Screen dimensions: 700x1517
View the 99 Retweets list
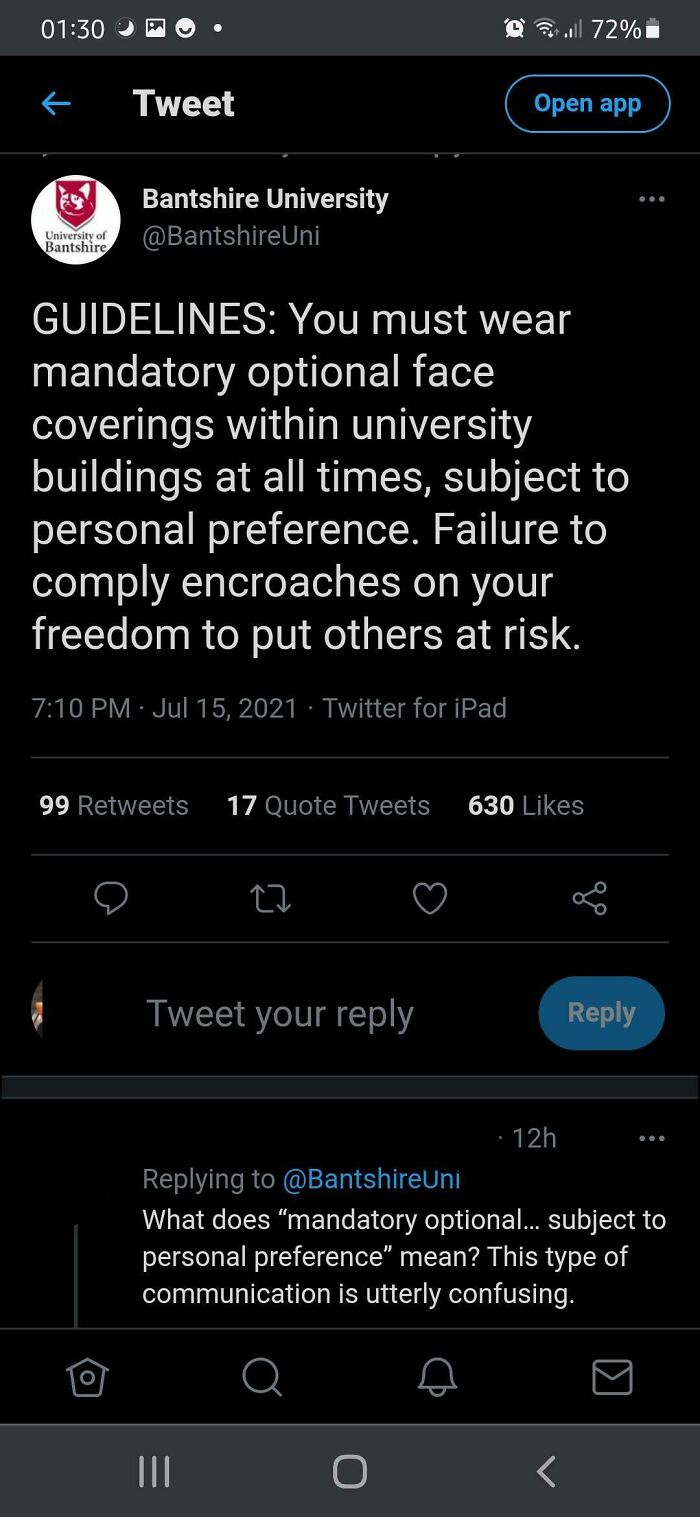click(x=114, y=805)
